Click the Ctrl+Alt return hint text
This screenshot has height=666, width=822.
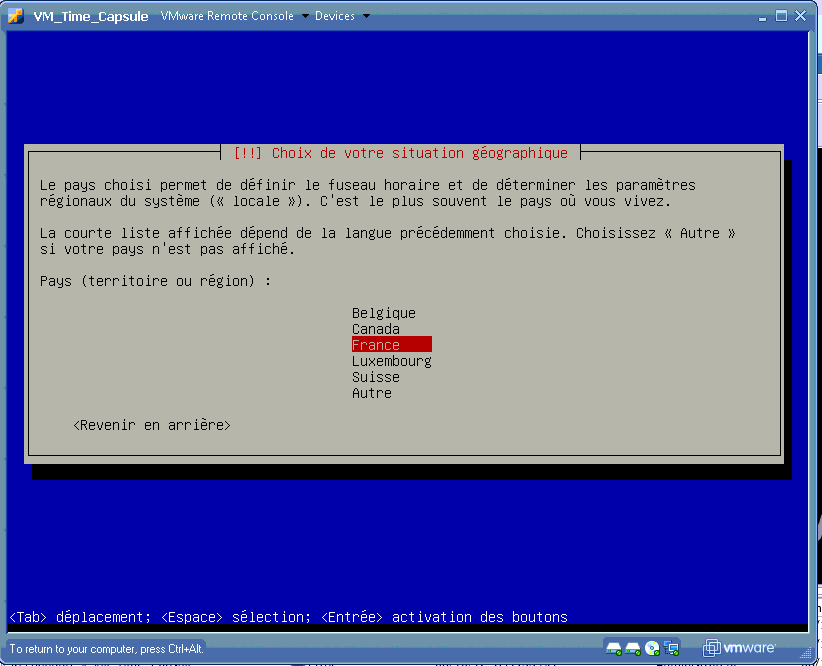[x=106, y=649]
